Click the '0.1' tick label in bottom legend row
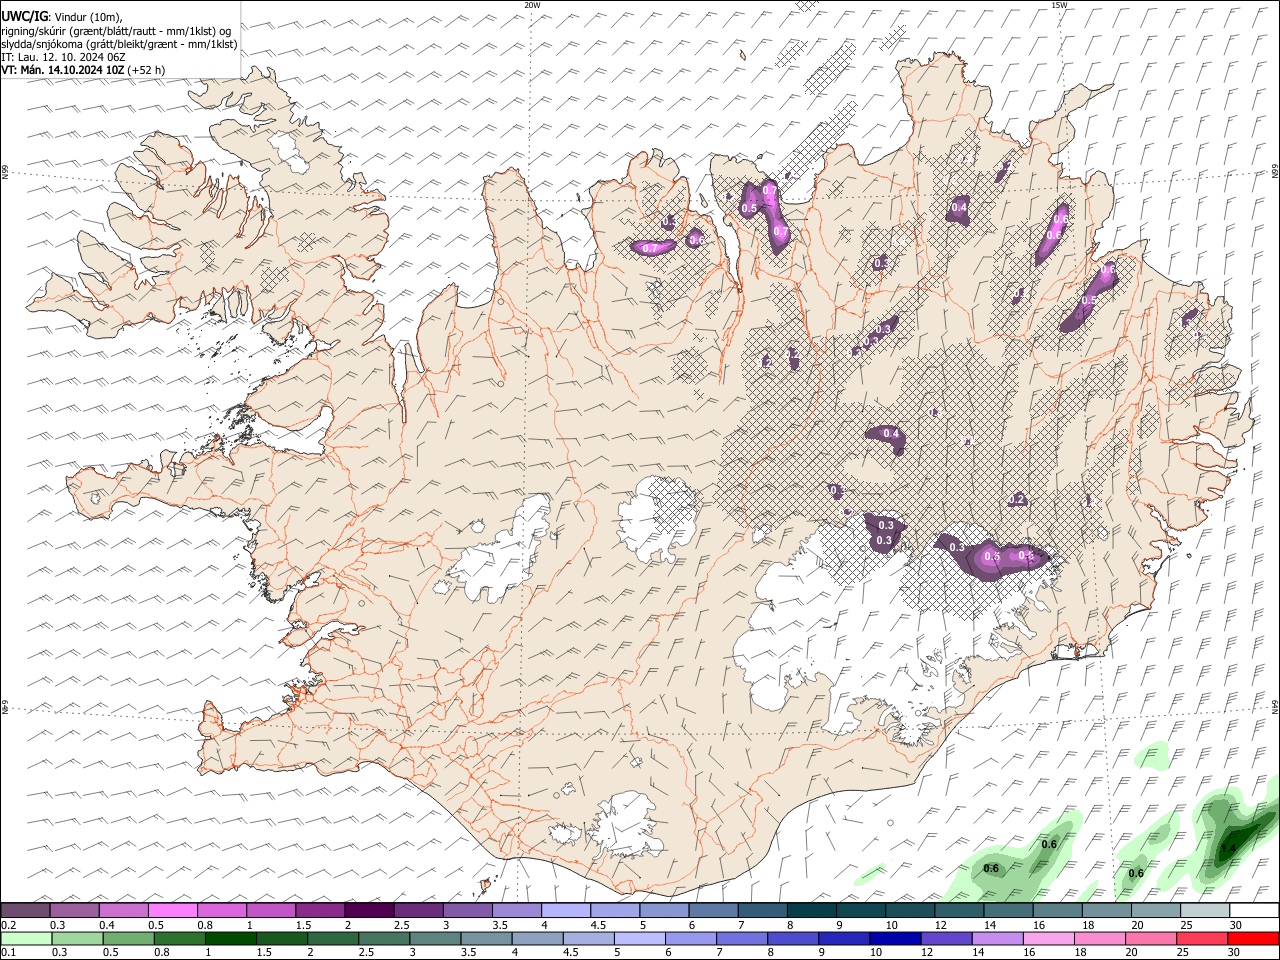1280x960 pixels. (8, 952)
